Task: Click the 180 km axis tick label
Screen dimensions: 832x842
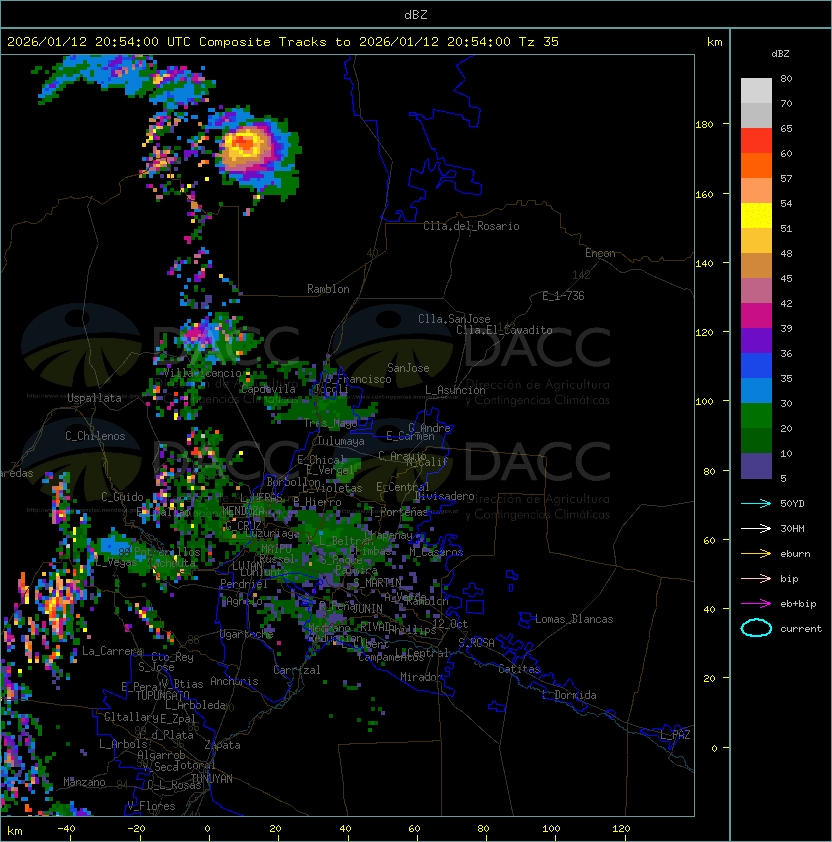Action: (704, 125)
